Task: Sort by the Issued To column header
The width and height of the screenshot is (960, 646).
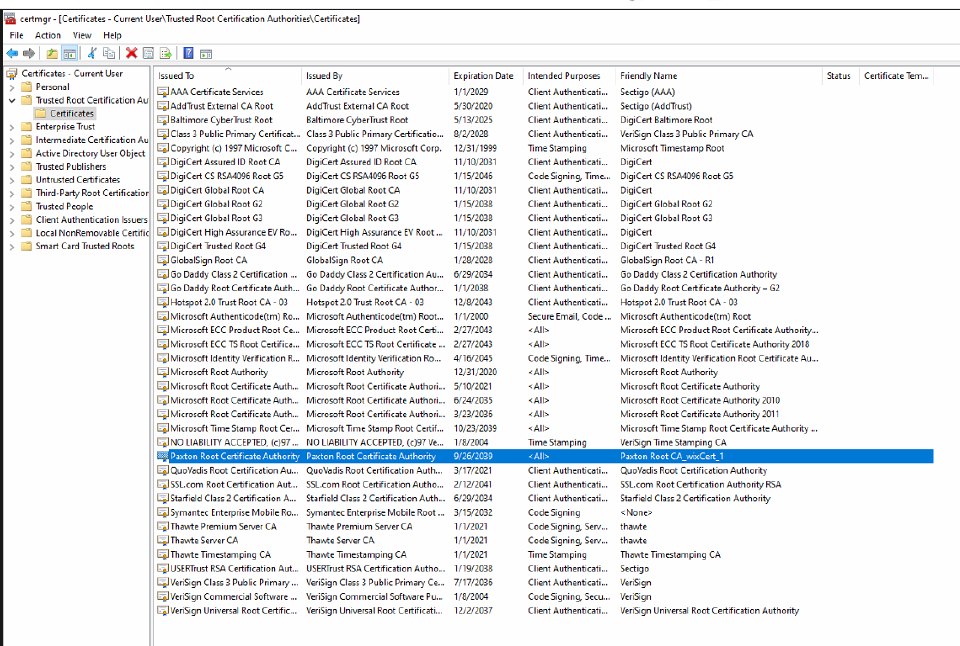Action: (x=228, y=76)
